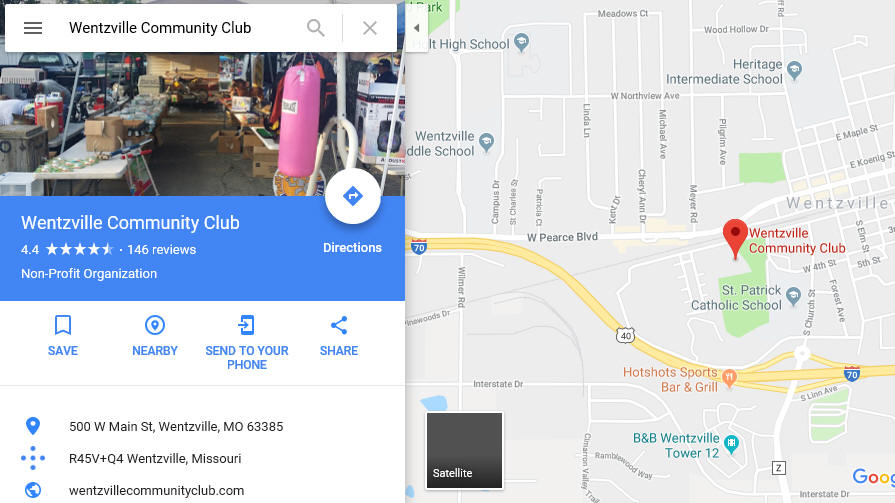This screenshot has width=895, height=503.
Task: Select St. Patrick Catholic School marker
Action: [x=793, y=296]
